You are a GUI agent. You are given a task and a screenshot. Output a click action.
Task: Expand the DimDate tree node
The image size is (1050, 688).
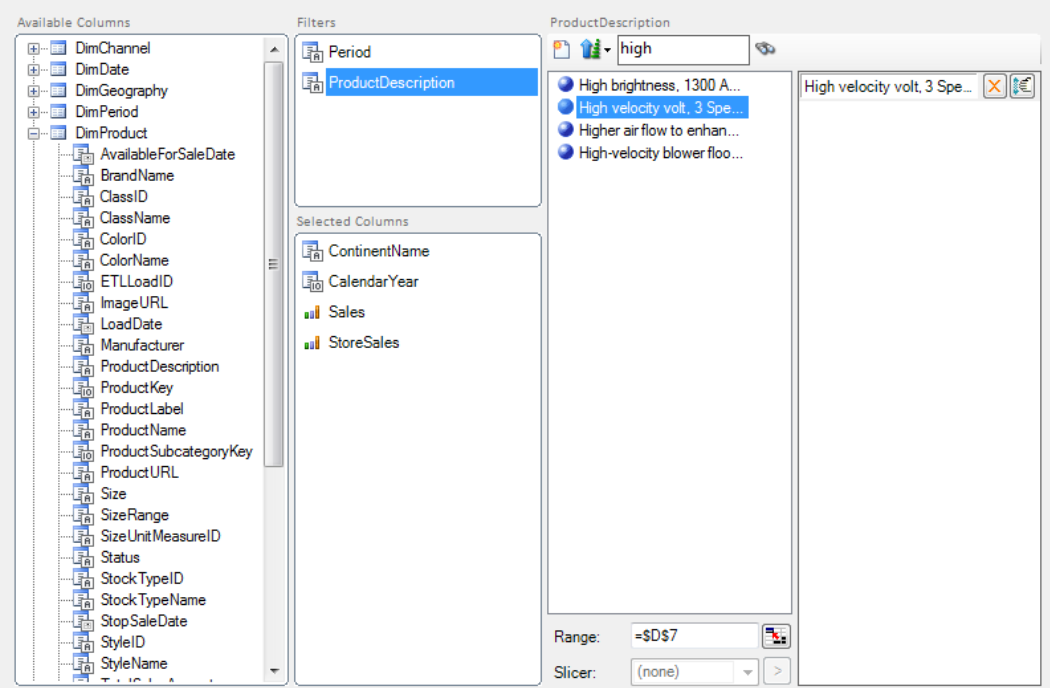point(34,68)
